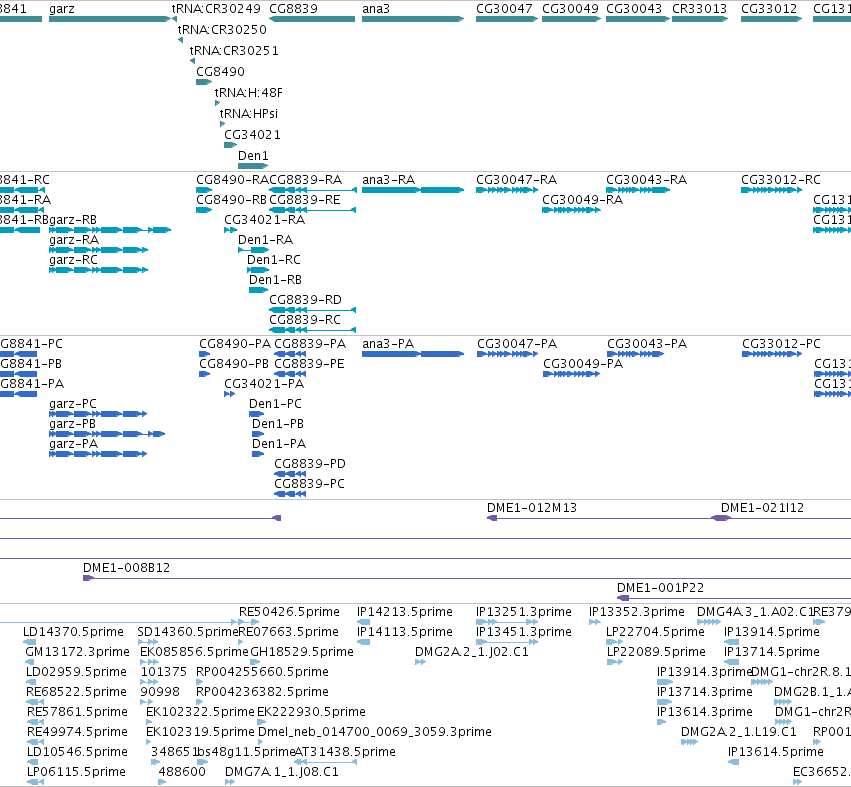Select the CG8839 gene bar
The height and width of the screenshot is (787, 851).
(312, 19)
